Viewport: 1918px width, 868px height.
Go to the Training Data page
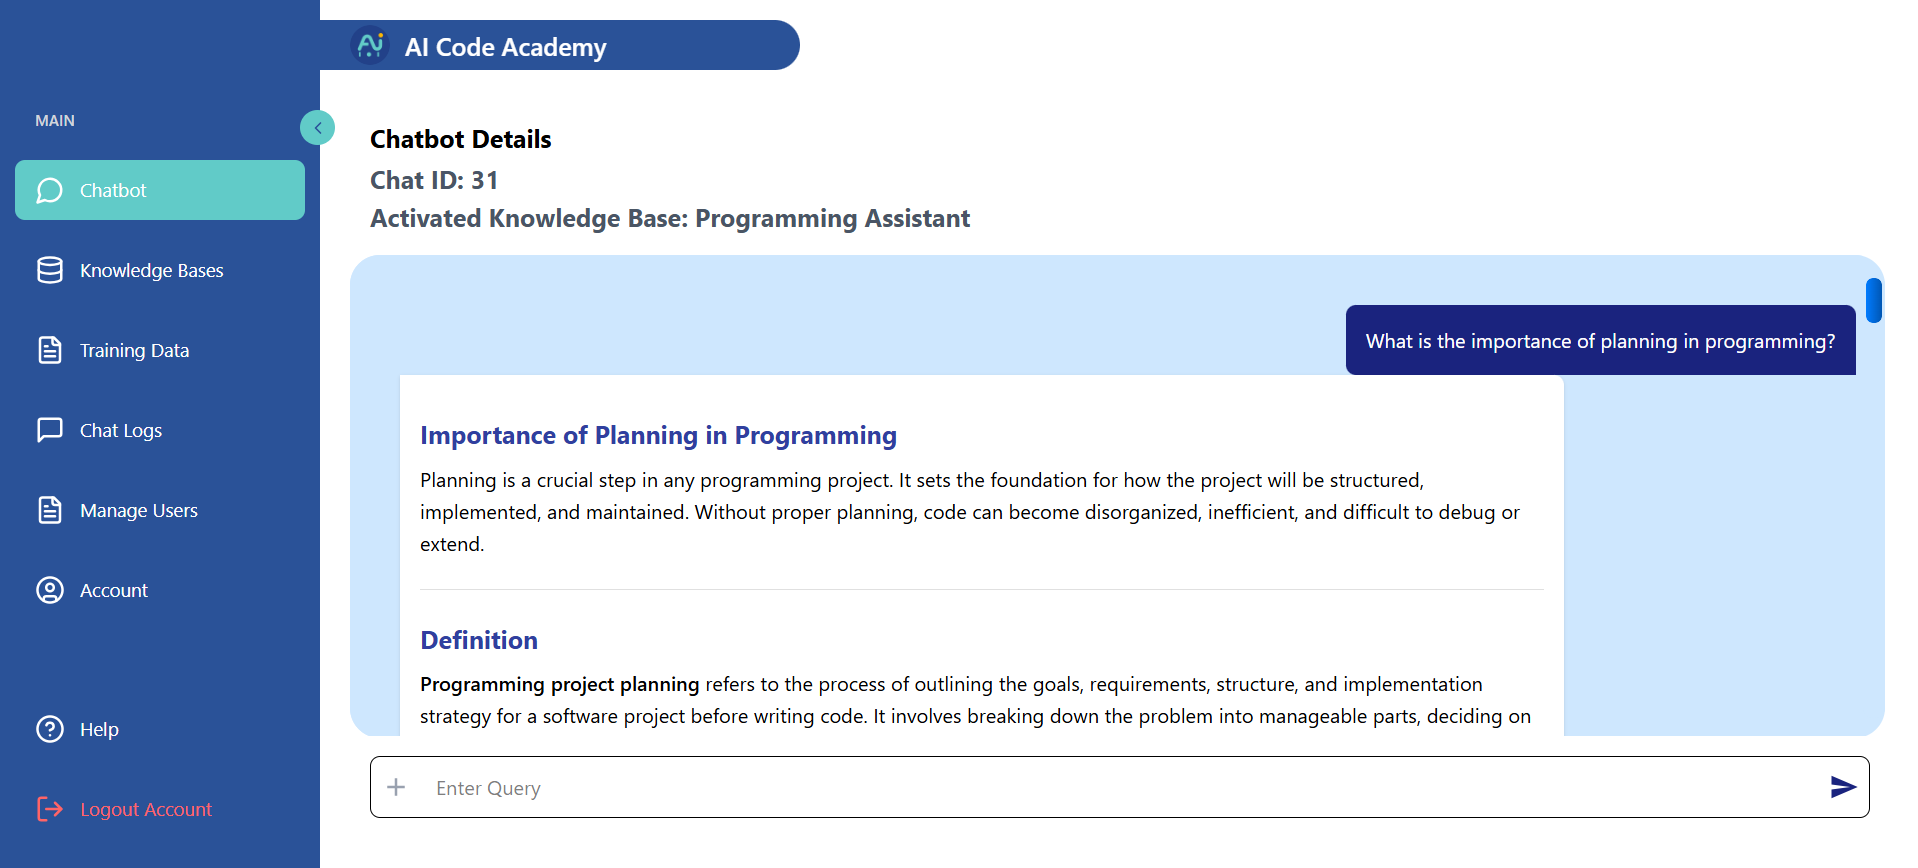tap(134, 350)
